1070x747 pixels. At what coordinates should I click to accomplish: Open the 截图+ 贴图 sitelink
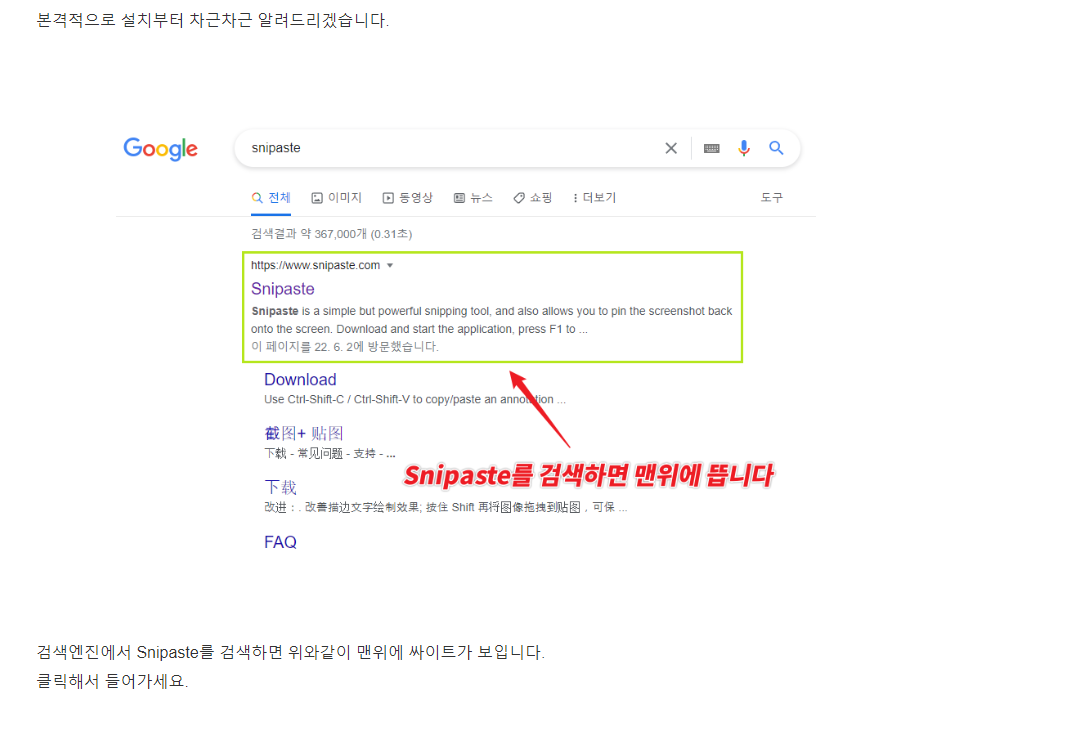304,433
